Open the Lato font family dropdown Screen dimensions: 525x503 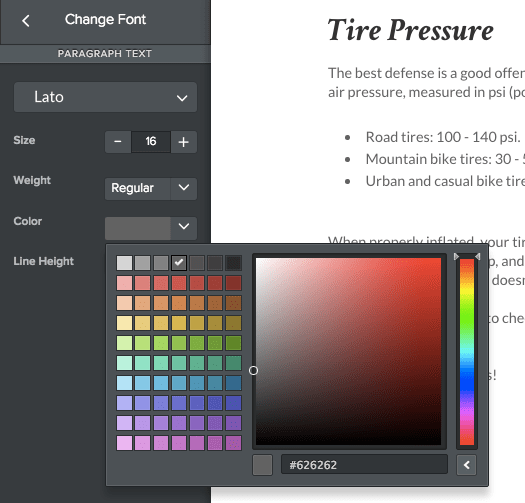pyautogui.click(x=105, y=97)
